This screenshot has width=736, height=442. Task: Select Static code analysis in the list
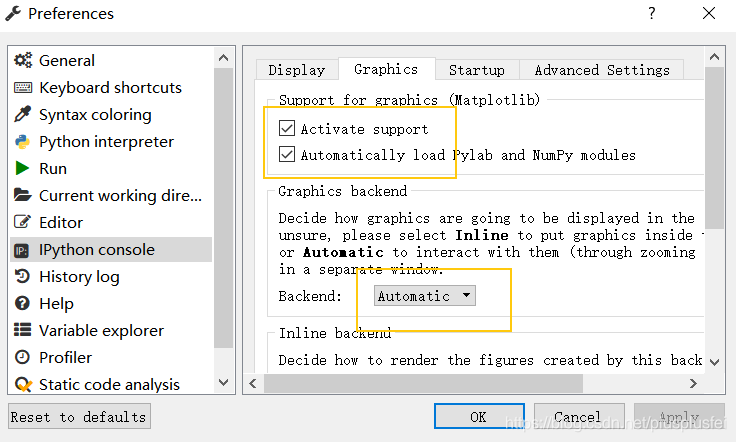111,384
